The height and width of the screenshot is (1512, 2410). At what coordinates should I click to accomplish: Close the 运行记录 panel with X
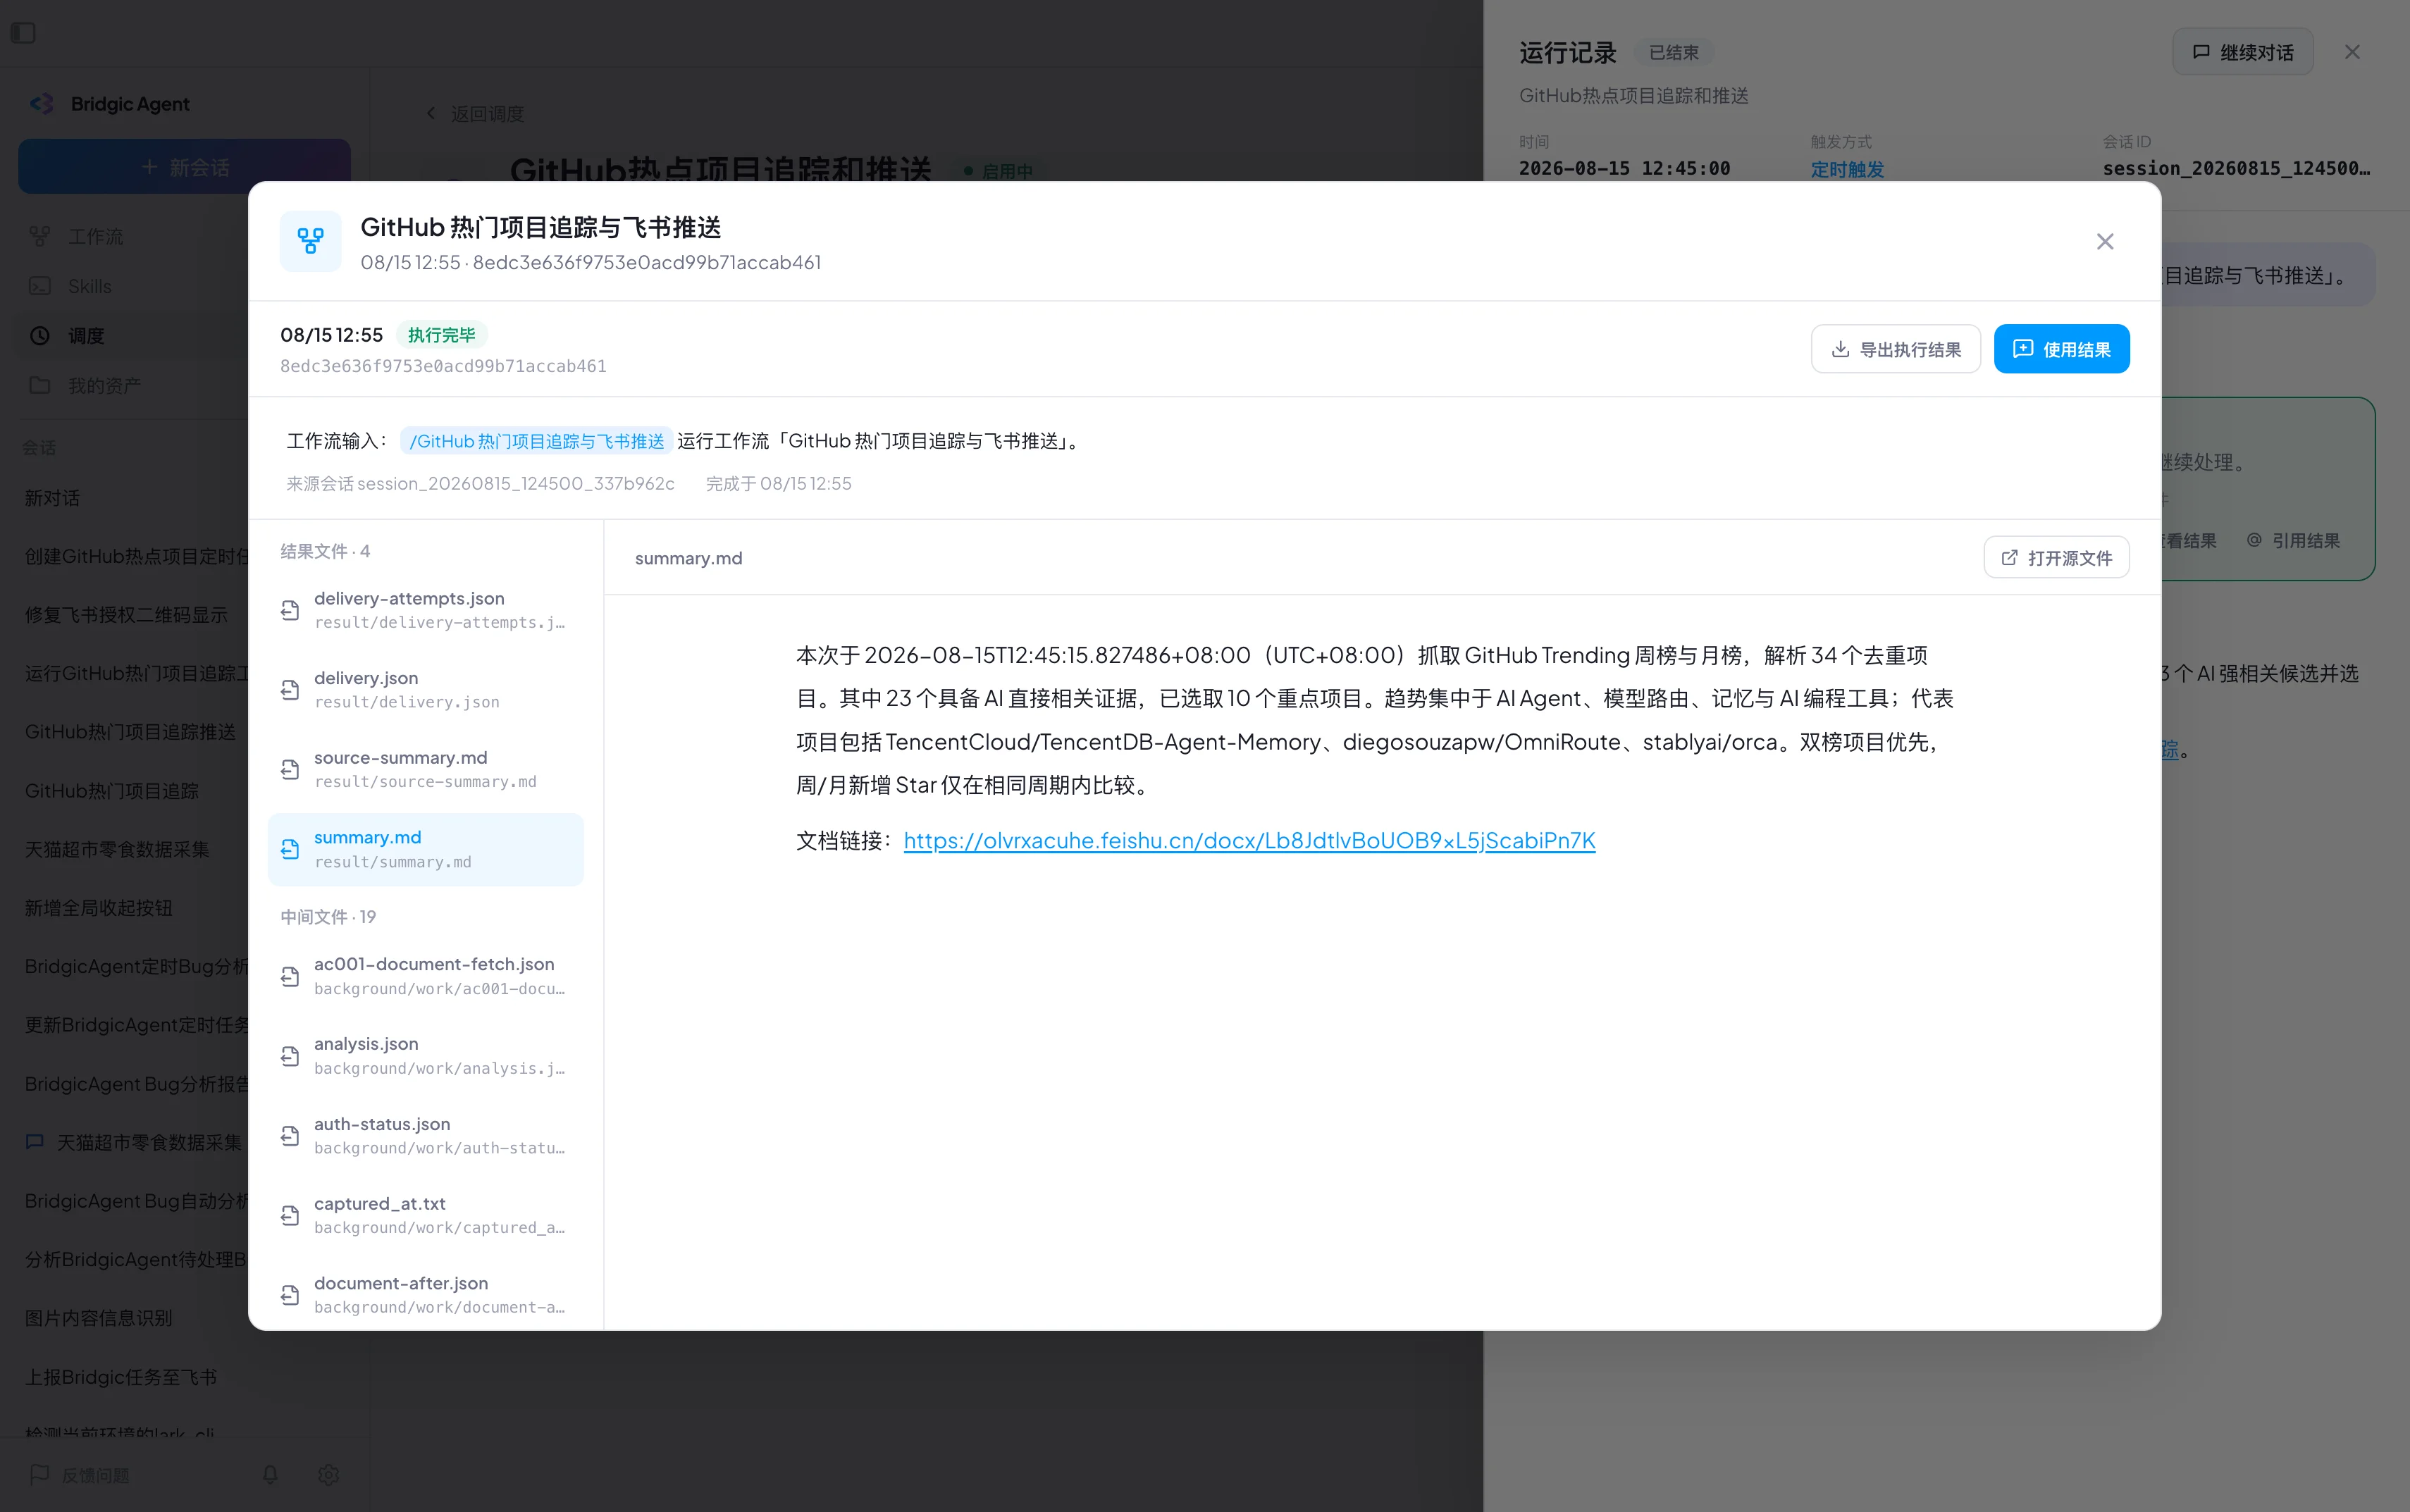point(2352,52)
